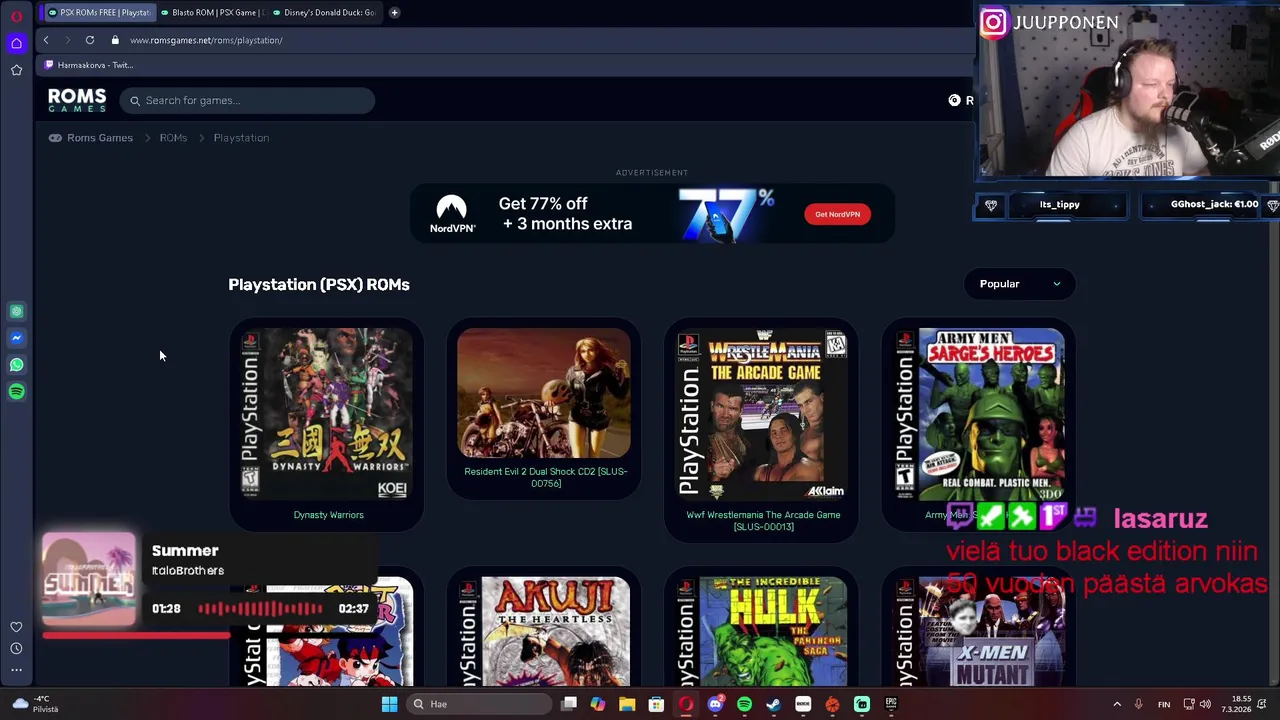Reload the page with the refresh icon
The image size is (1280, 720).
(x=90, y=40)
